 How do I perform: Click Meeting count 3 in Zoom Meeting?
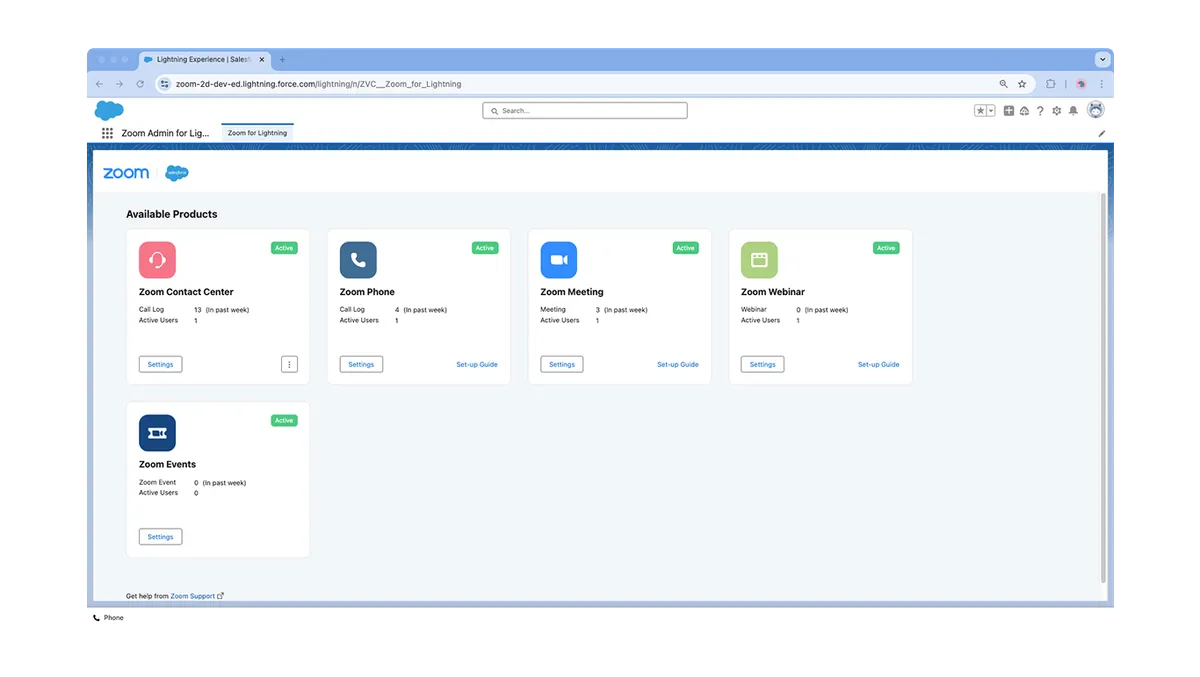click(598, 310)
